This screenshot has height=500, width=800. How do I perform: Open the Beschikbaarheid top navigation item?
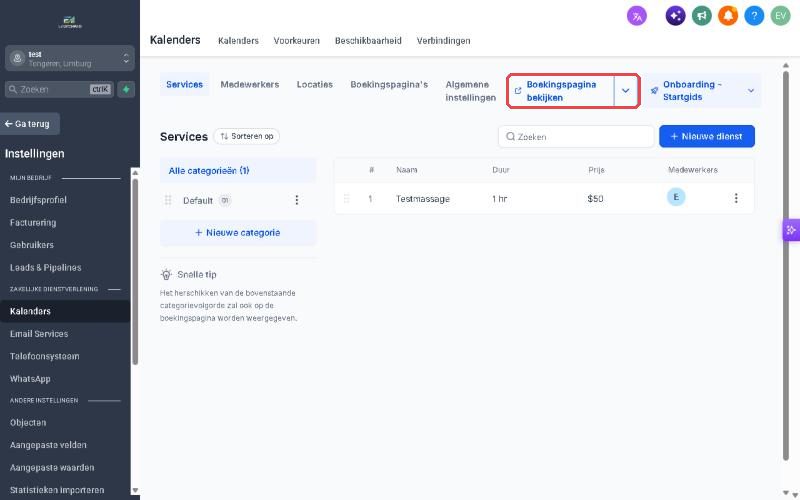368,41
